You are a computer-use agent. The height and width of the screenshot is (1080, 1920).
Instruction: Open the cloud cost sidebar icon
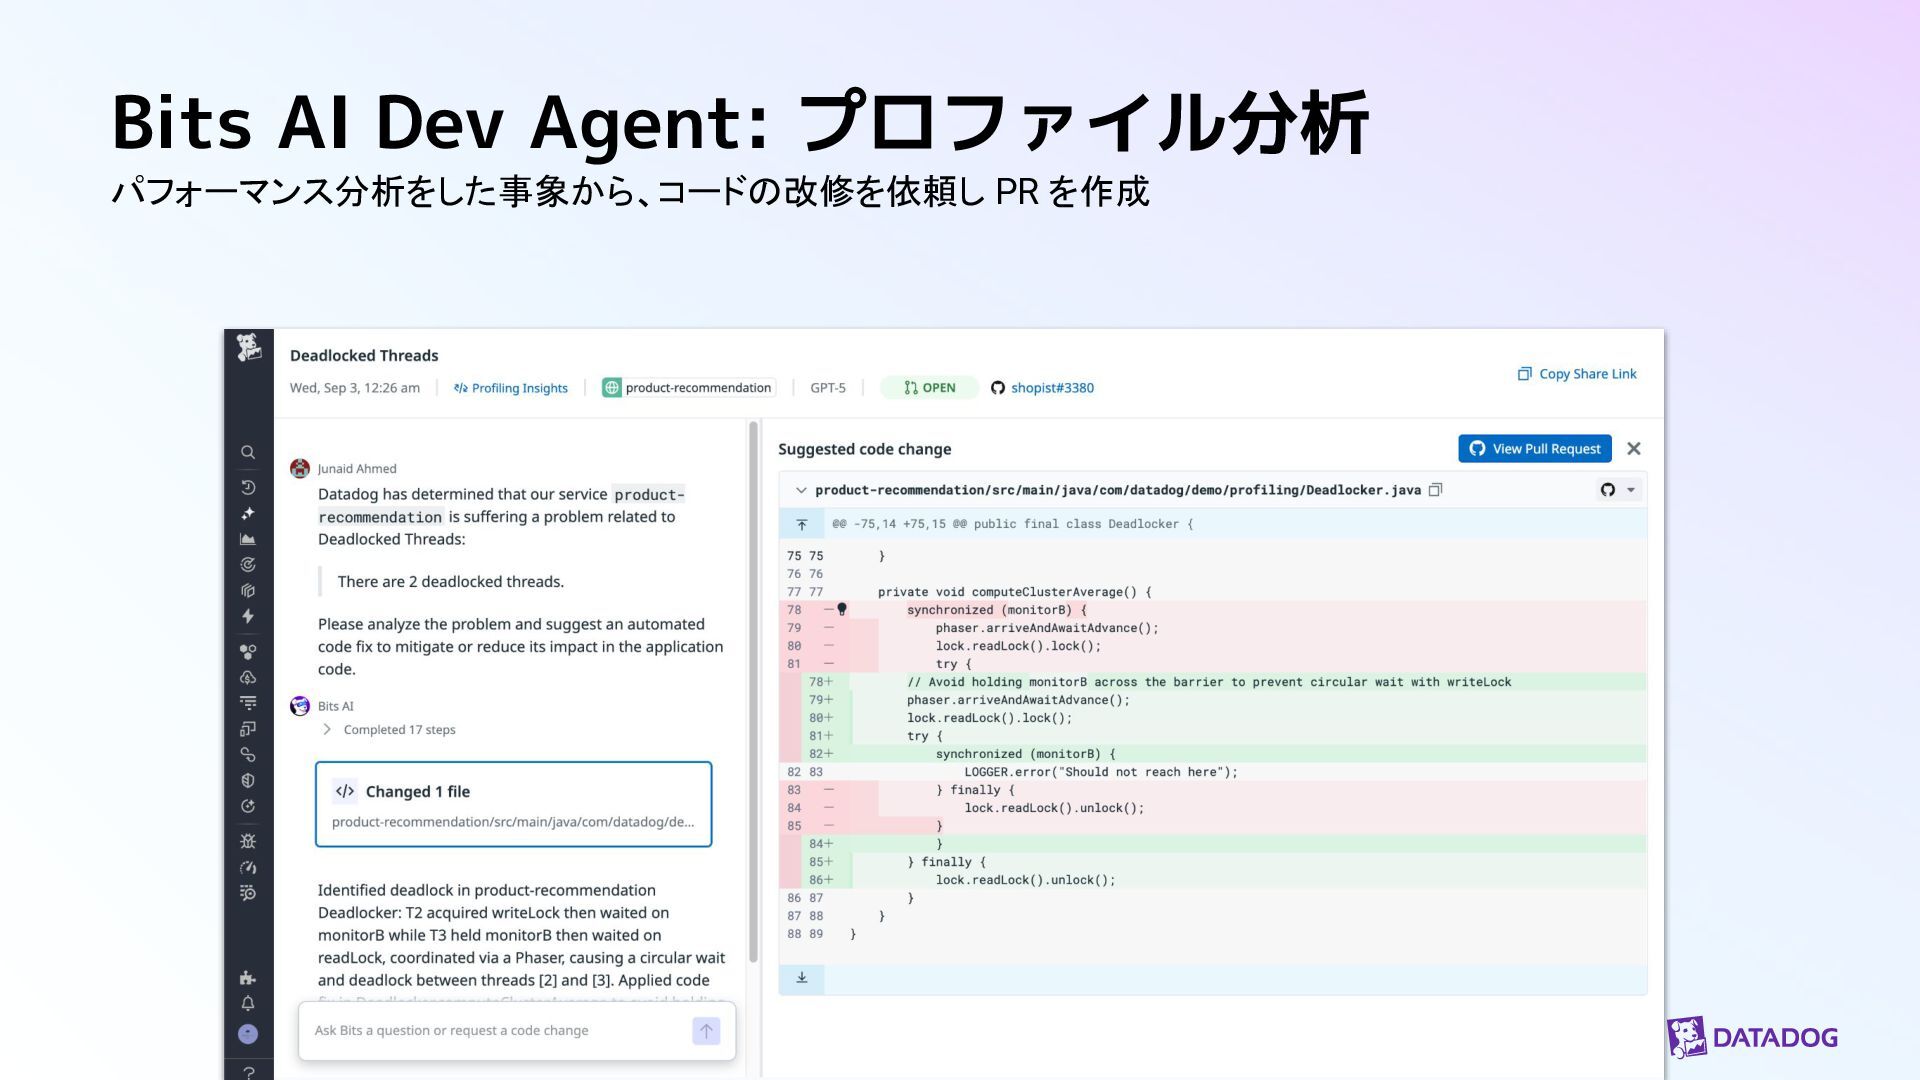tap(248, 677)
